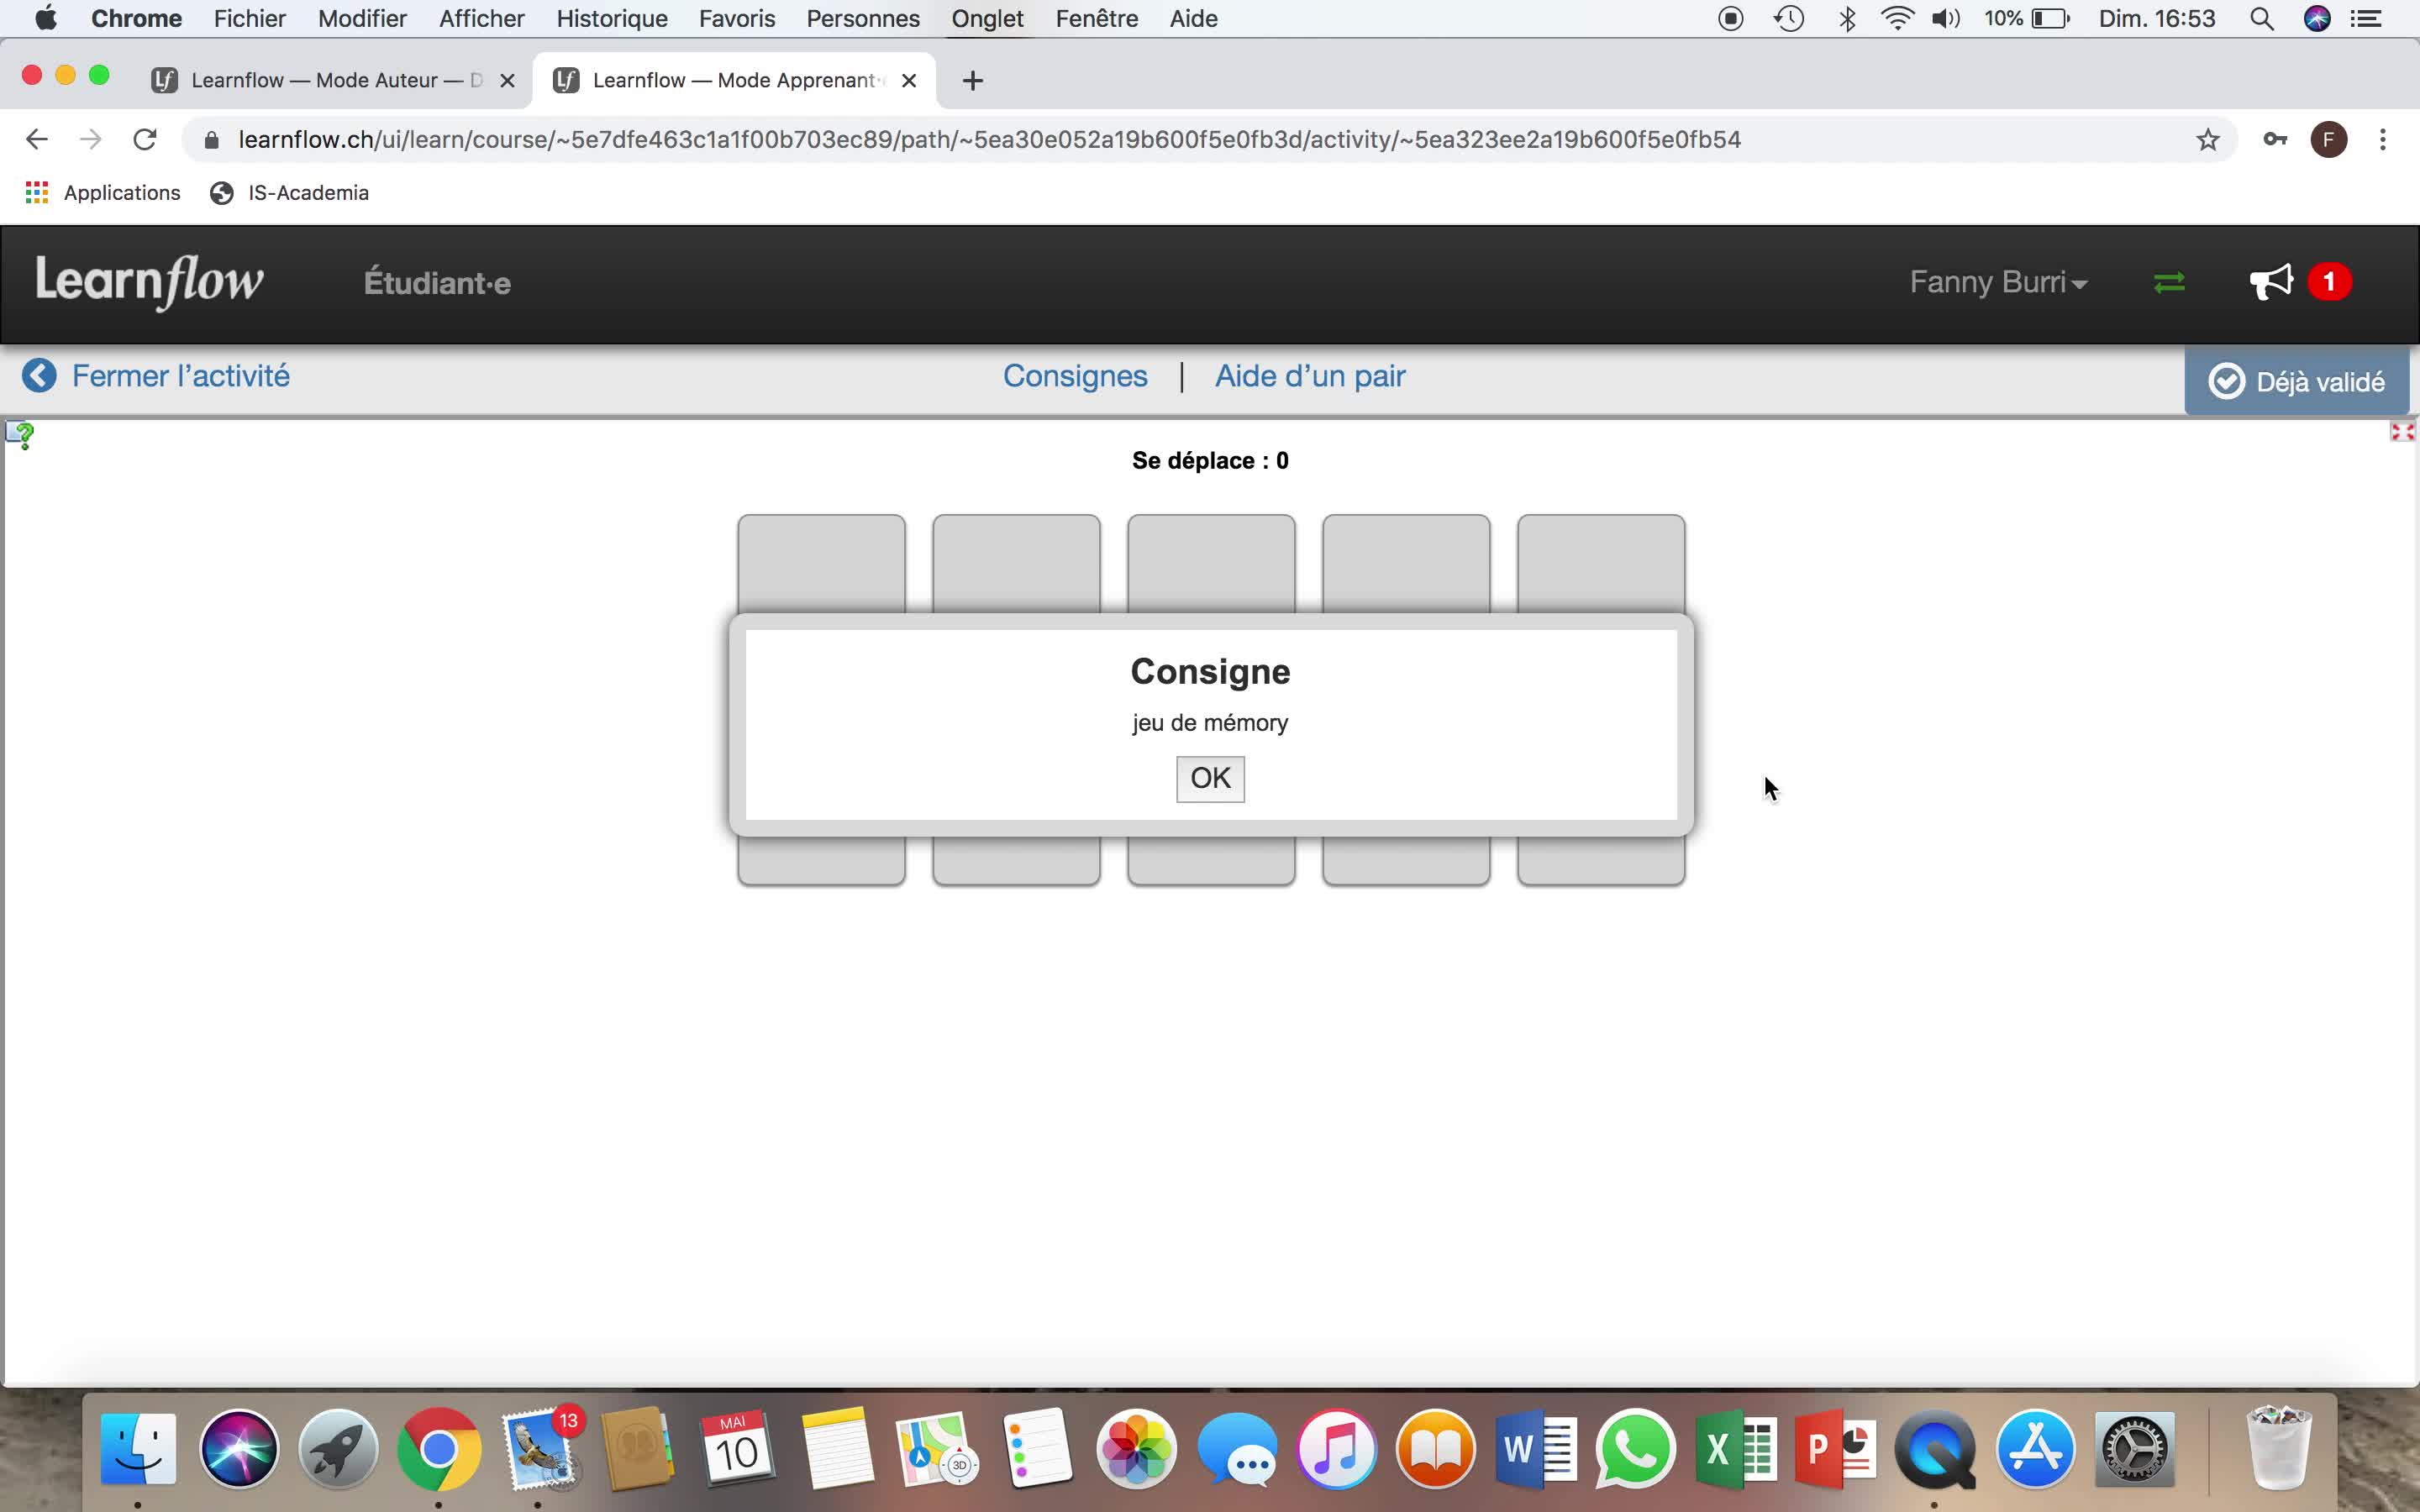Reload the page with refresh icon
The height and width of the screenshot is (1512, 2420).
pyautogui.click(x=145, y=140)
